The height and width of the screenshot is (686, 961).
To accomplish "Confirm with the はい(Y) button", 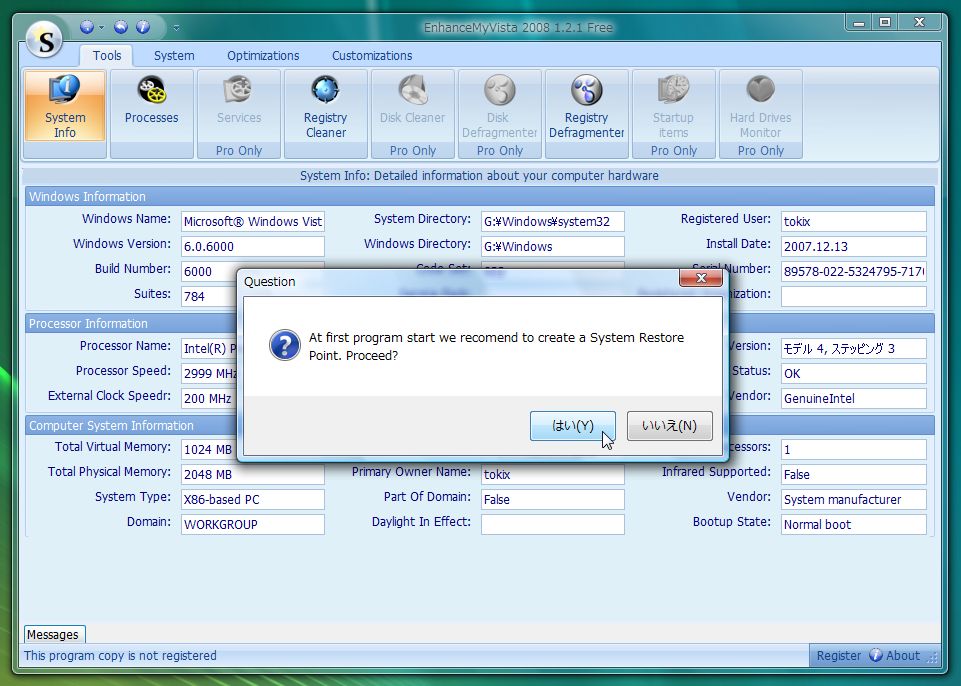I will coord(572,425).
